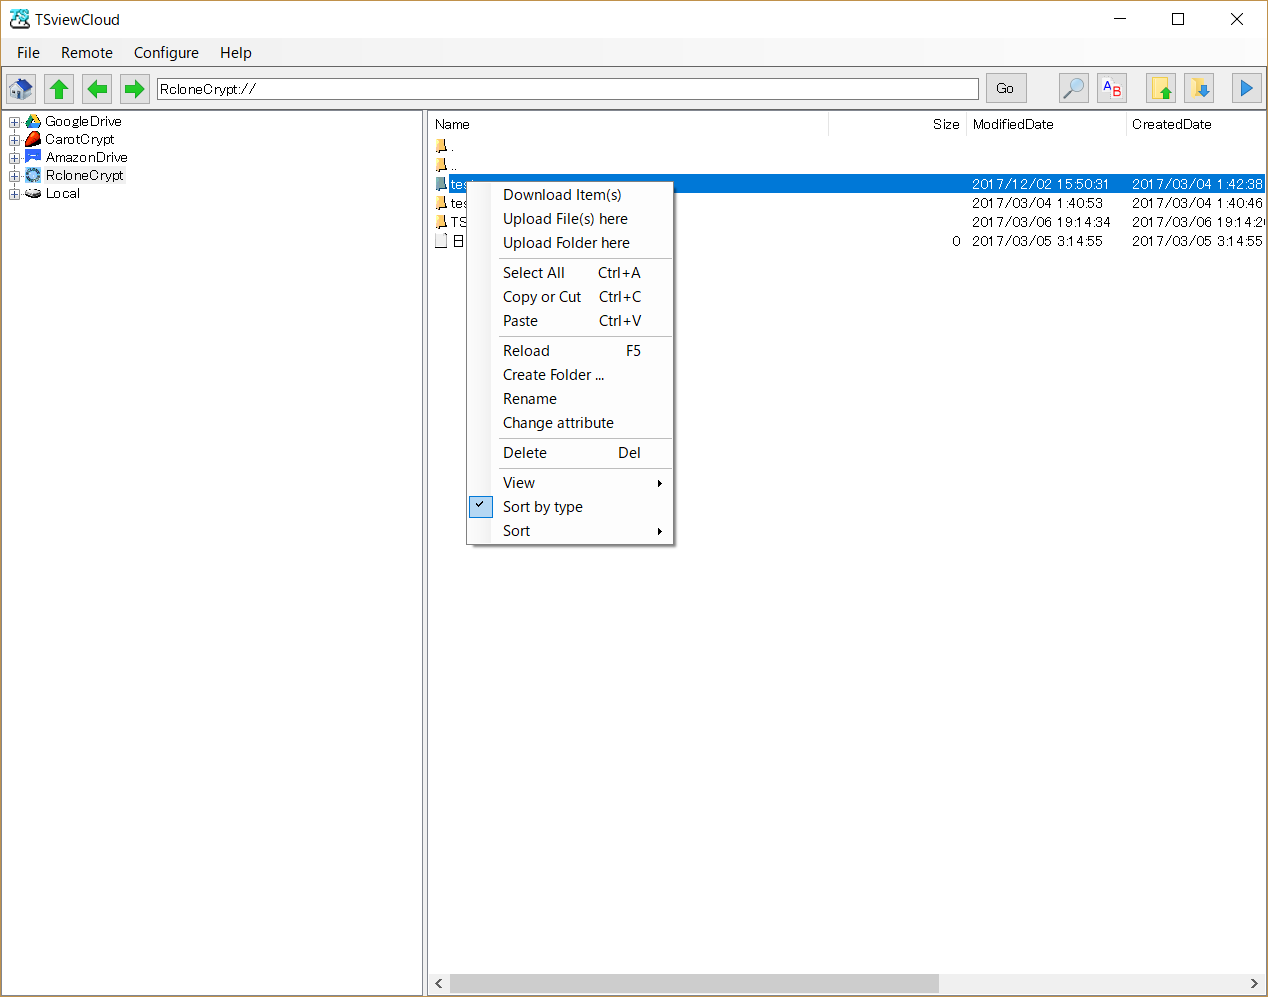Choose Download Item(s) from context menu

[x=562, y=195]
